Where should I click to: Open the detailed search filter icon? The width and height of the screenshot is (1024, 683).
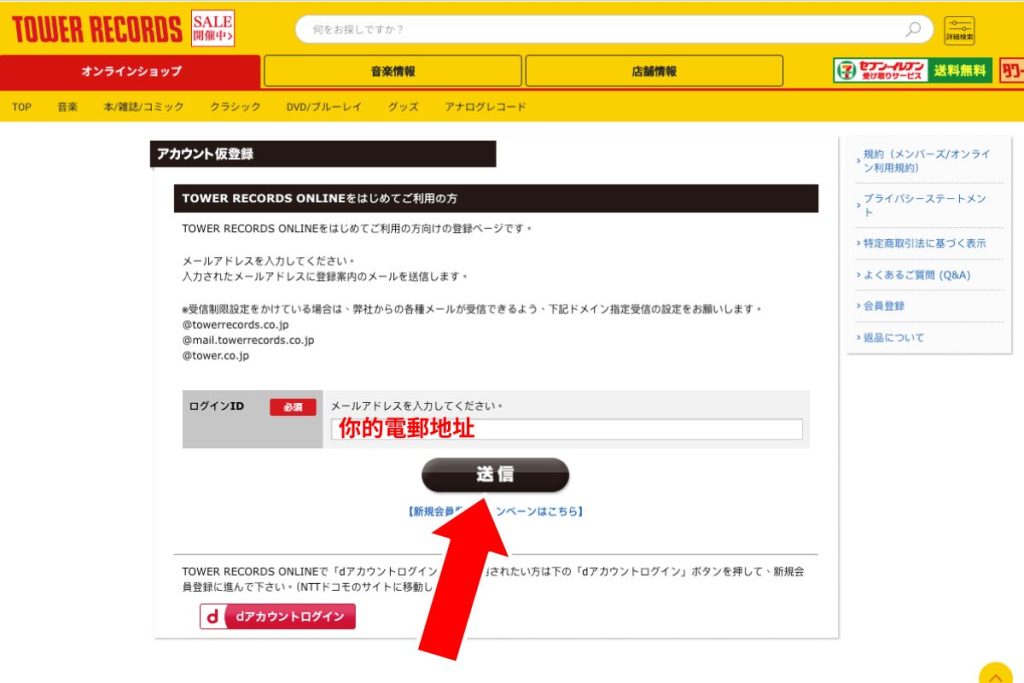(x=959, y=30)
